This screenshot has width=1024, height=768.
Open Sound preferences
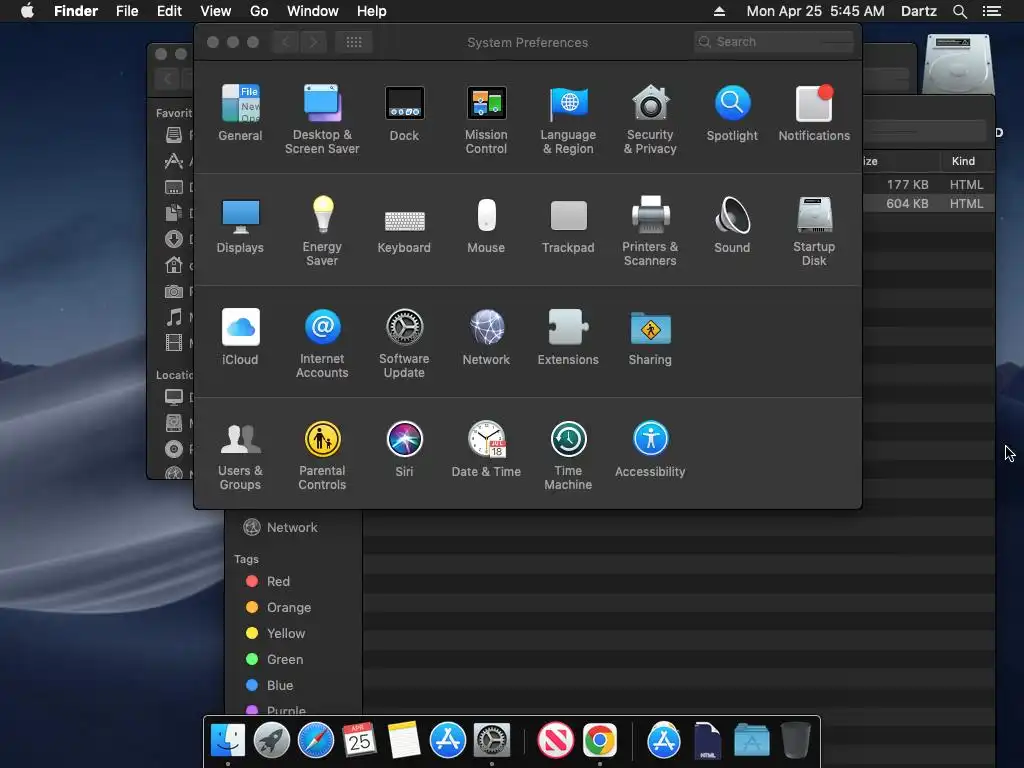(x=732, y=225)
